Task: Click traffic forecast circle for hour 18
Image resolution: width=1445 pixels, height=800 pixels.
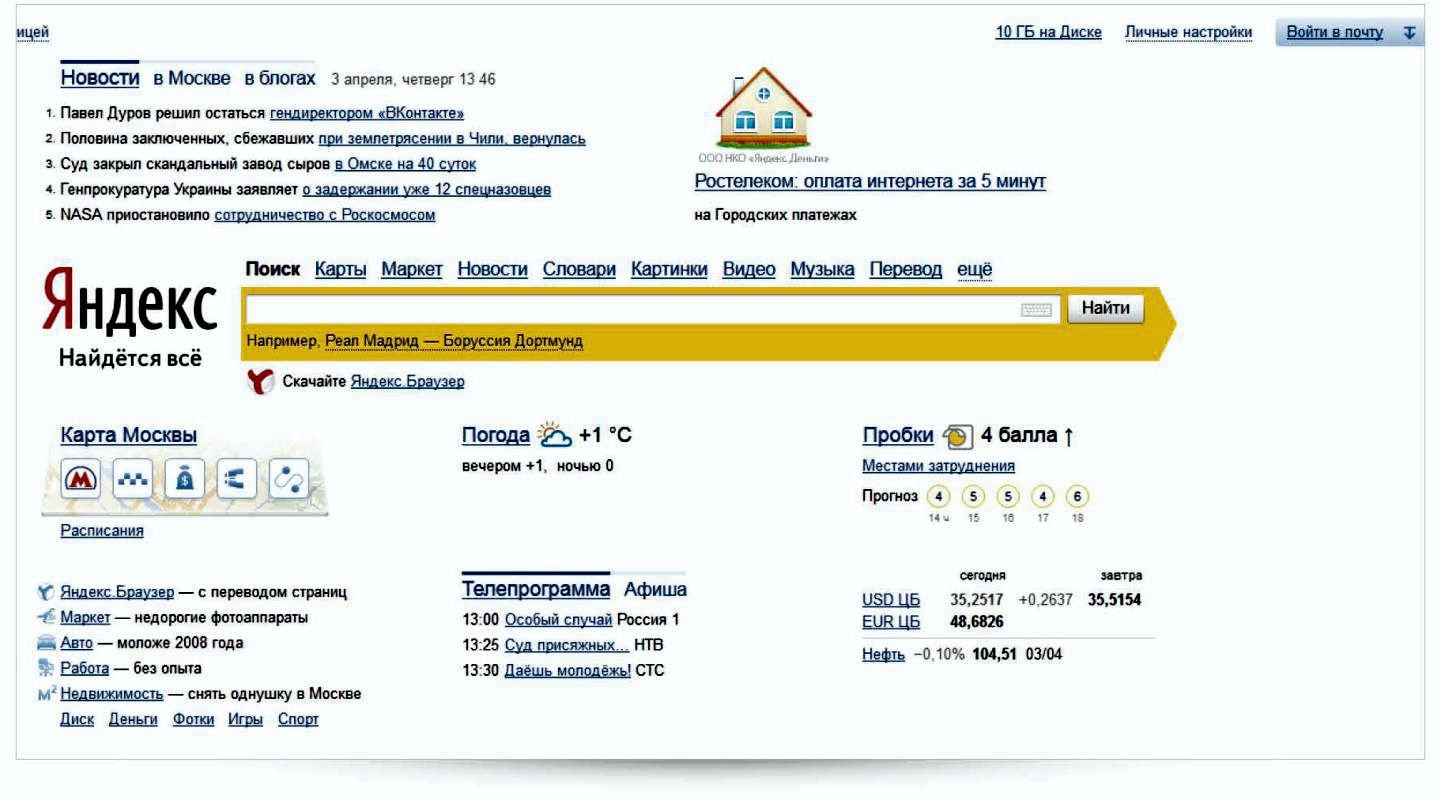Action: pos(1077,497)
